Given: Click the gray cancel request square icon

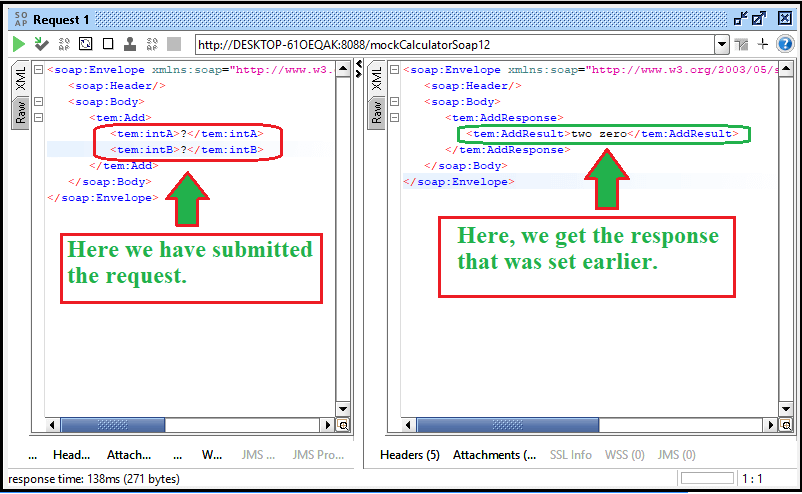Looking at the screenshot, I should (174, 44).
